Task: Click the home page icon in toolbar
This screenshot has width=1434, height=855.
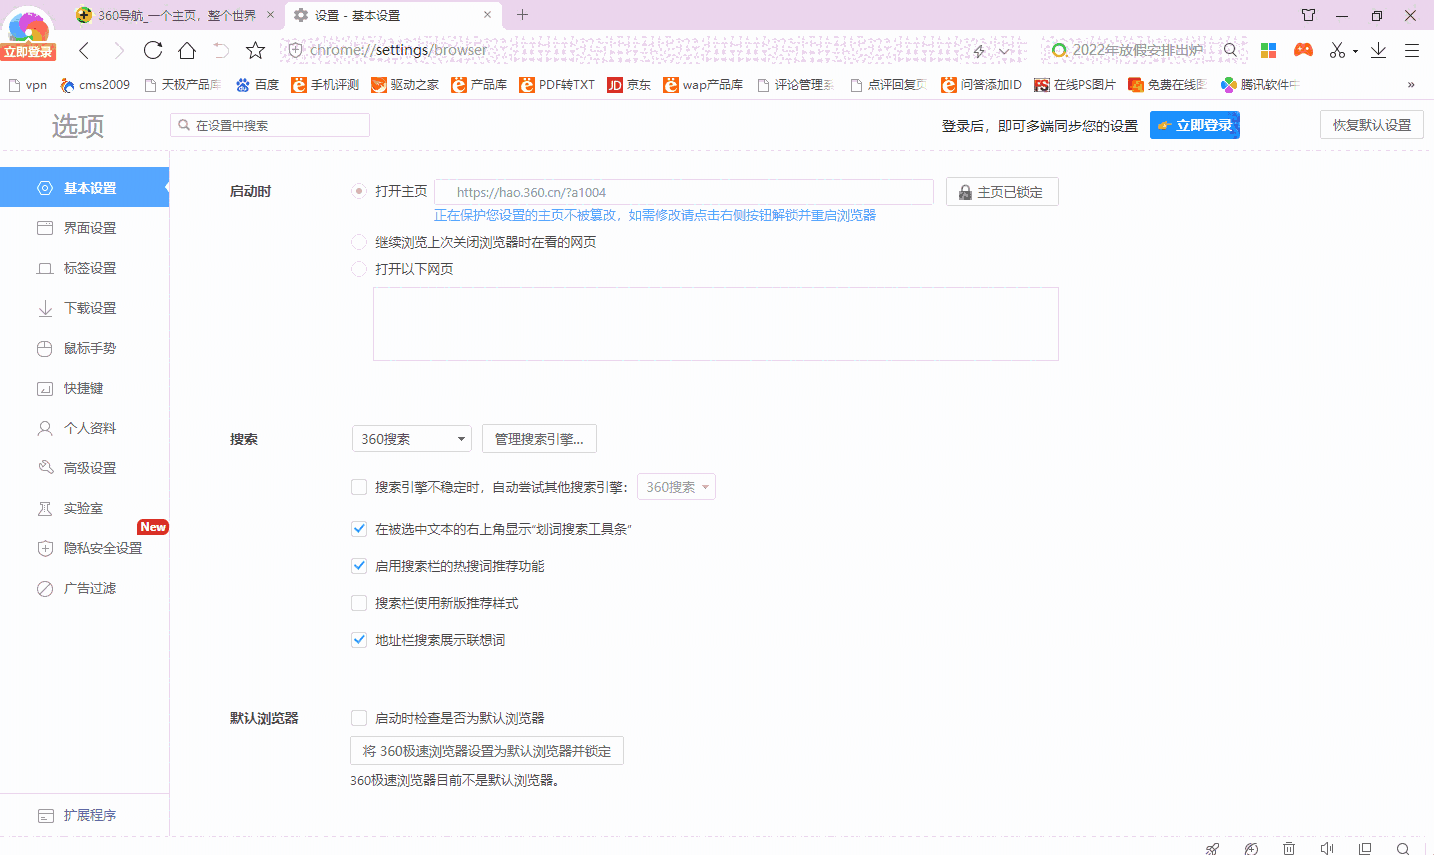Action: (187, 50)
